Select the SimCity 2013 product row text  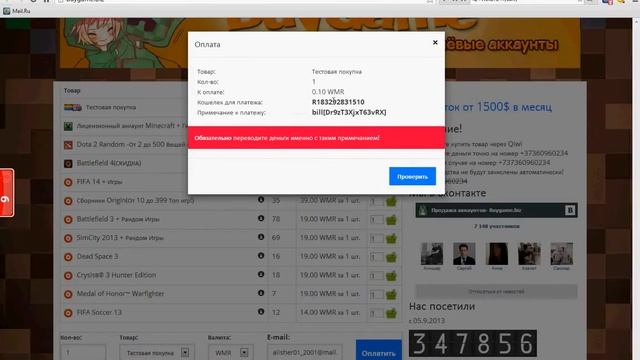120,238
